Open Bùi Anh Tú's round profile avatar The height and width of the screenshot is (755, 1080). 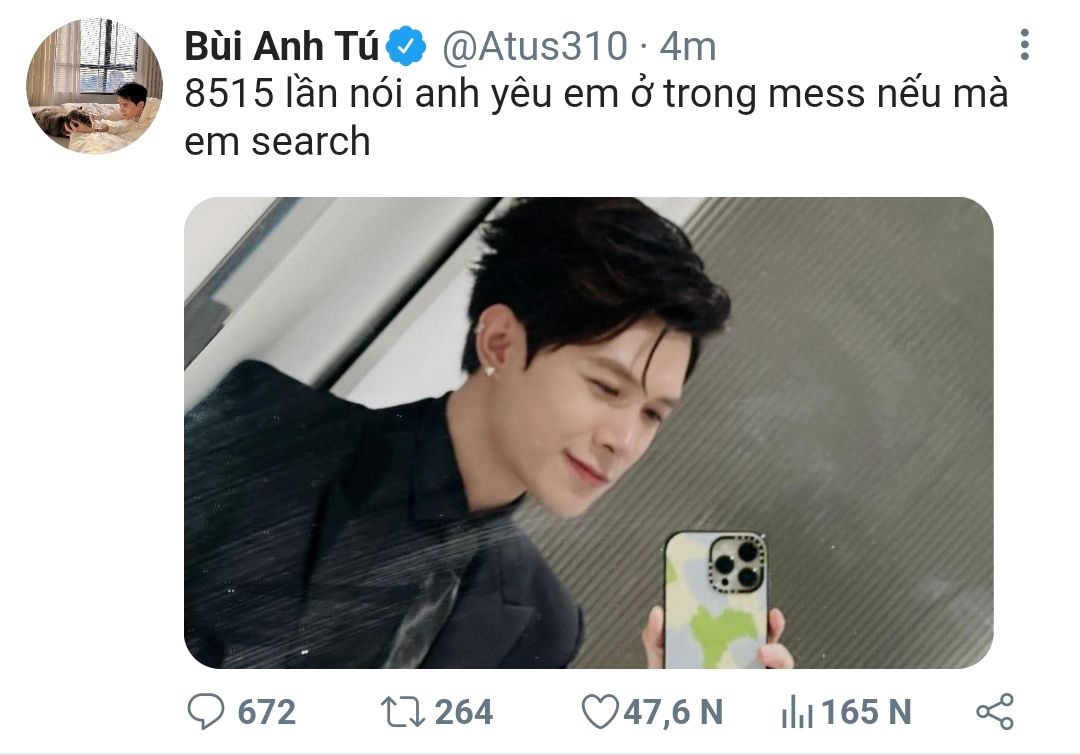94,86
